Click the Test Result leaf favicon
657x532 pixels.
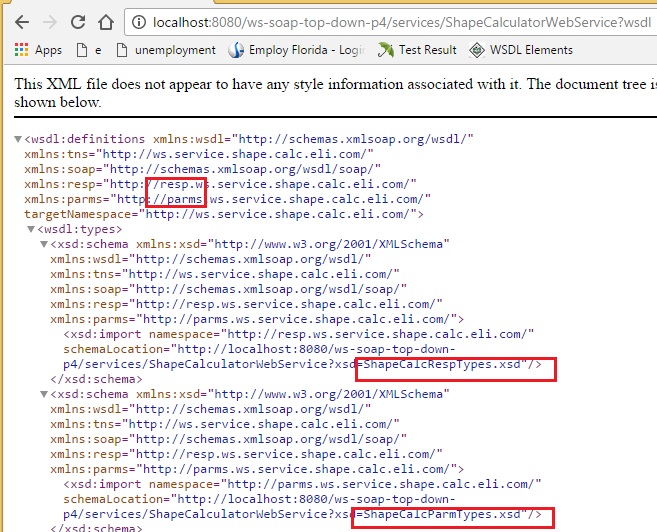(385, 50)
